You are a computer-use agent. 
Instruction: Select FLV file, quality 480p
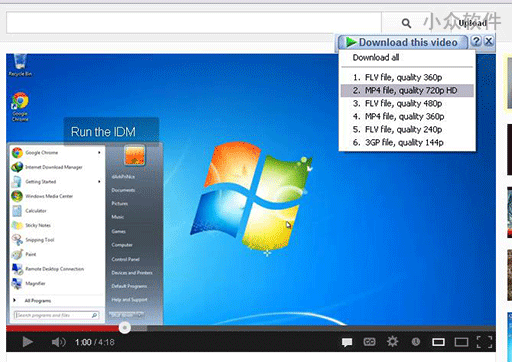(407, 103)
